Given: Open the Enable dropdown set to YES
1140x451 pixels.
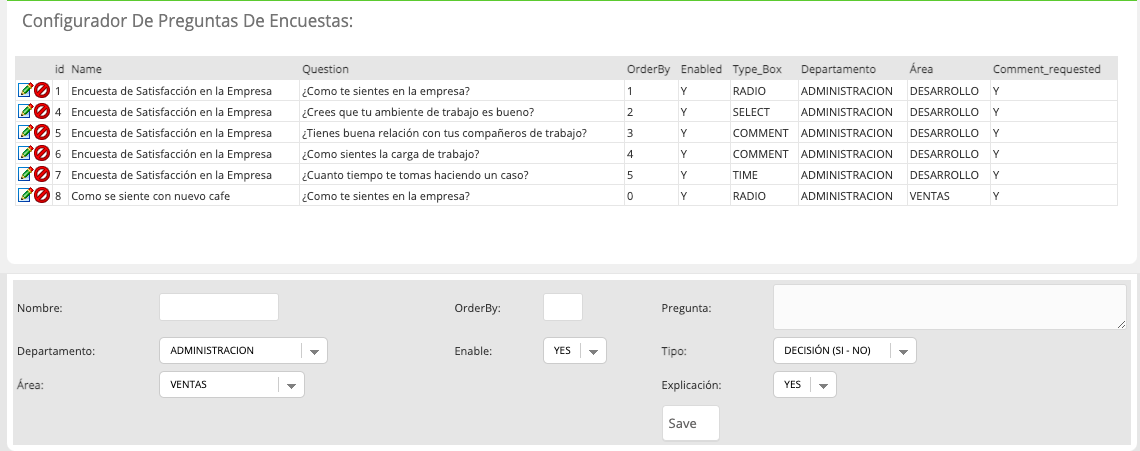Looking at the screenshot, I should pyautogui.click(x=574, y=351).
